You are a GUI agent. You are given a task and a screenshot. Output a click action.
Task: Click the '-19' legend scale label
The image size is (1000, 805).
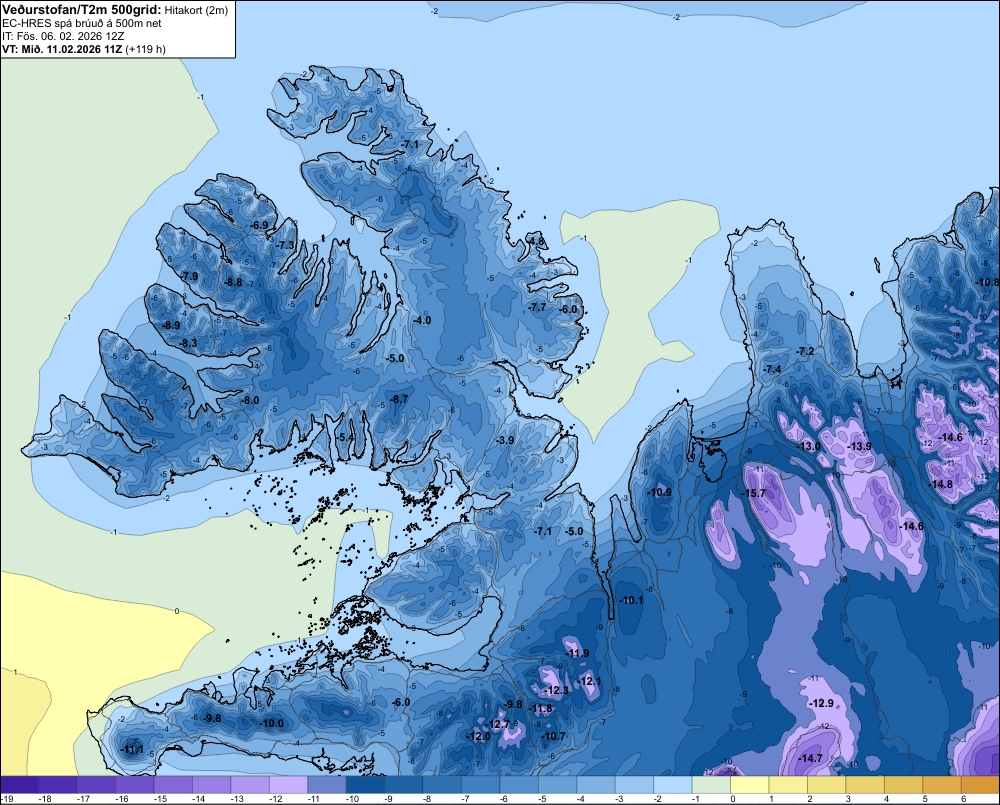click(6, 799)
